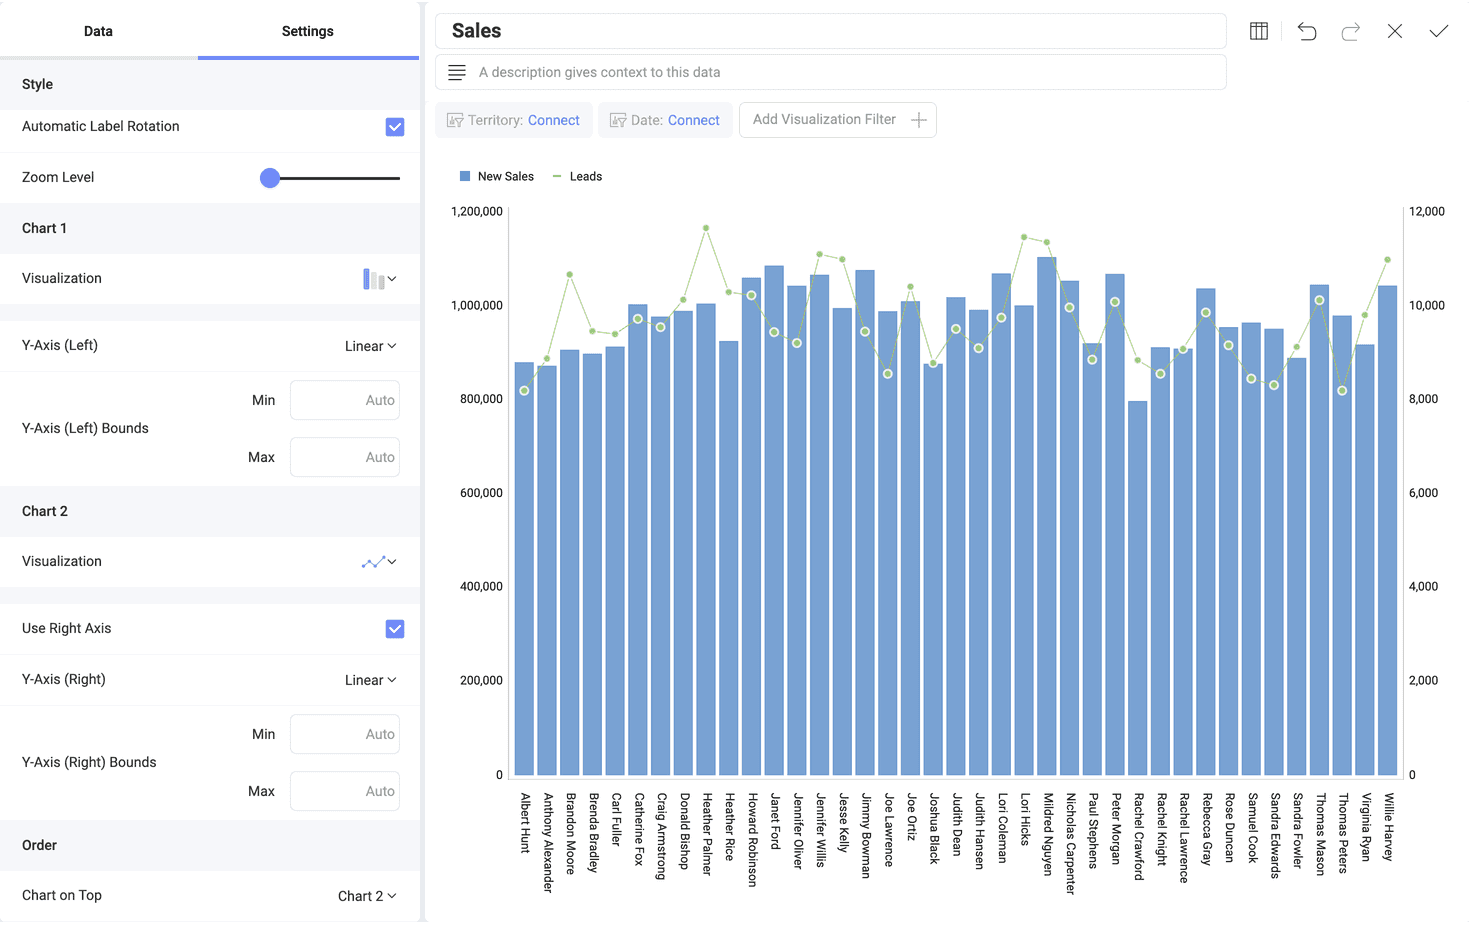Switch to the Settings tab
This screenshot has width=1469, height=938.
point(308,31)
